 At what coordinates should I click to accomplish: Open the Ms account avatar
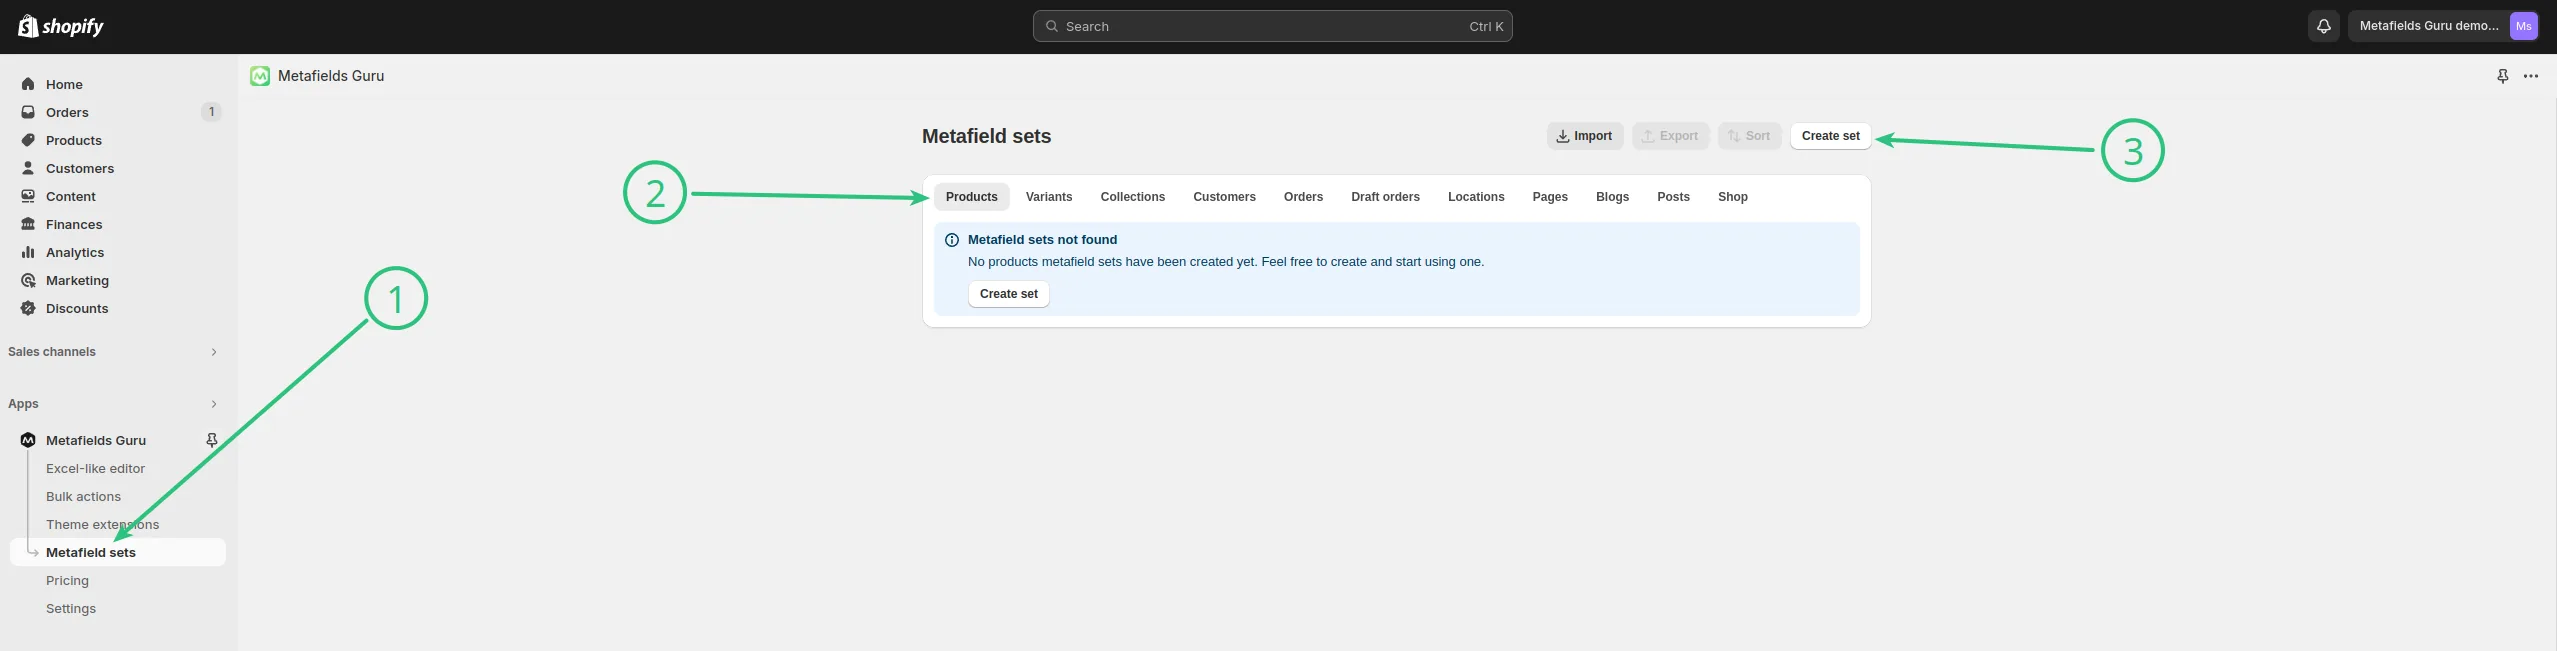pyautogui.click(x=2524, y=26)
